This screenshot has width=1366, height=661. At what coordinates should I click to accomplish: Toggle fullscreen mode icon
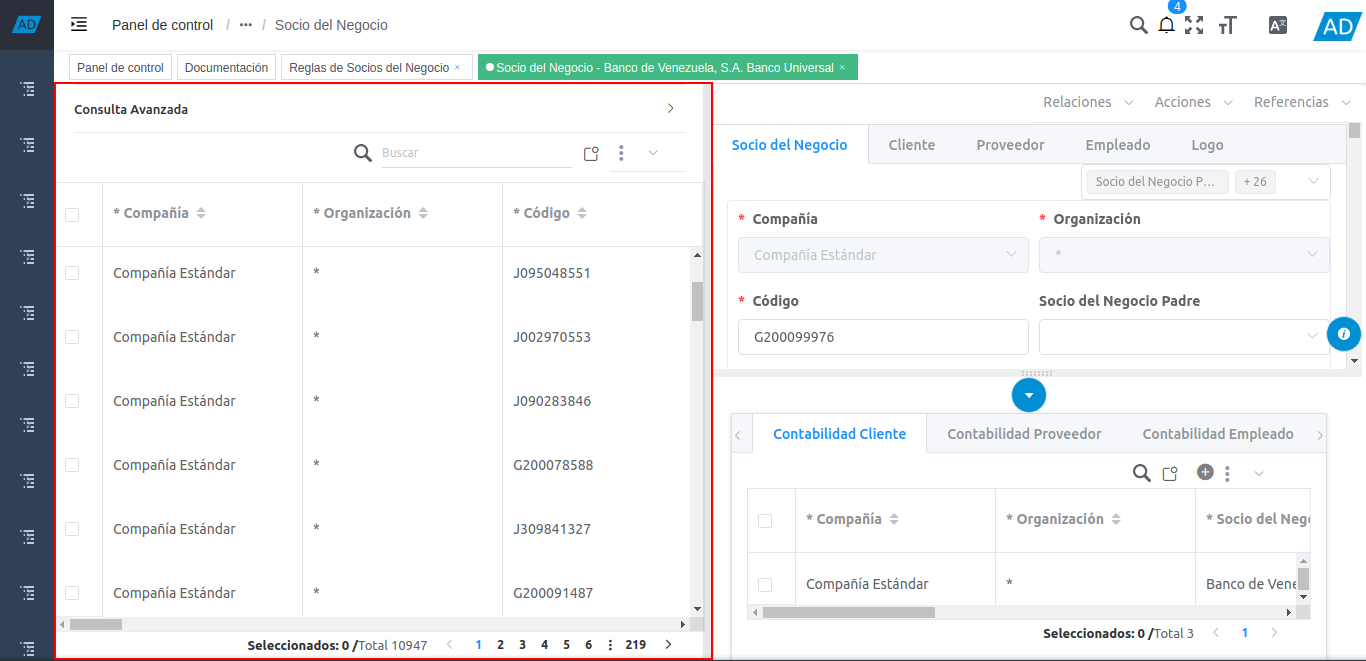pos(1193,26)
